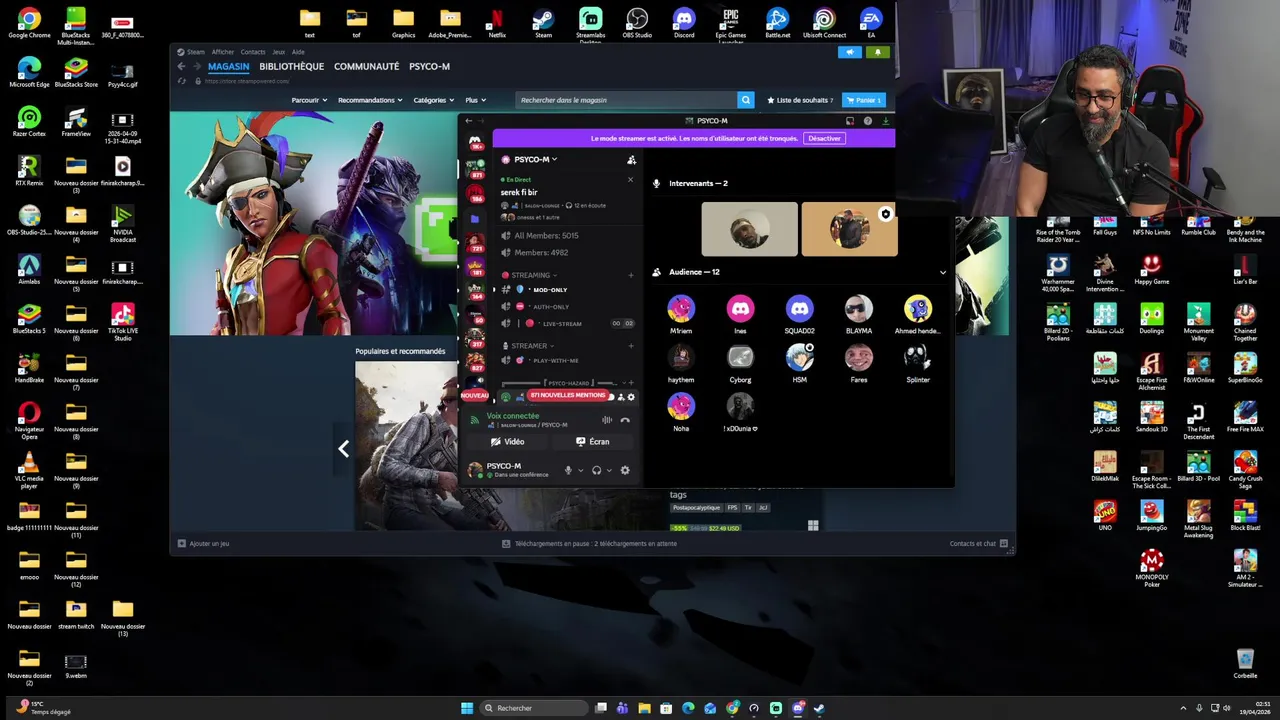Screen dimensions: 1280x720
Task: Open Razer Cortex desktop shortcut
Action: (x=29, y=121)
